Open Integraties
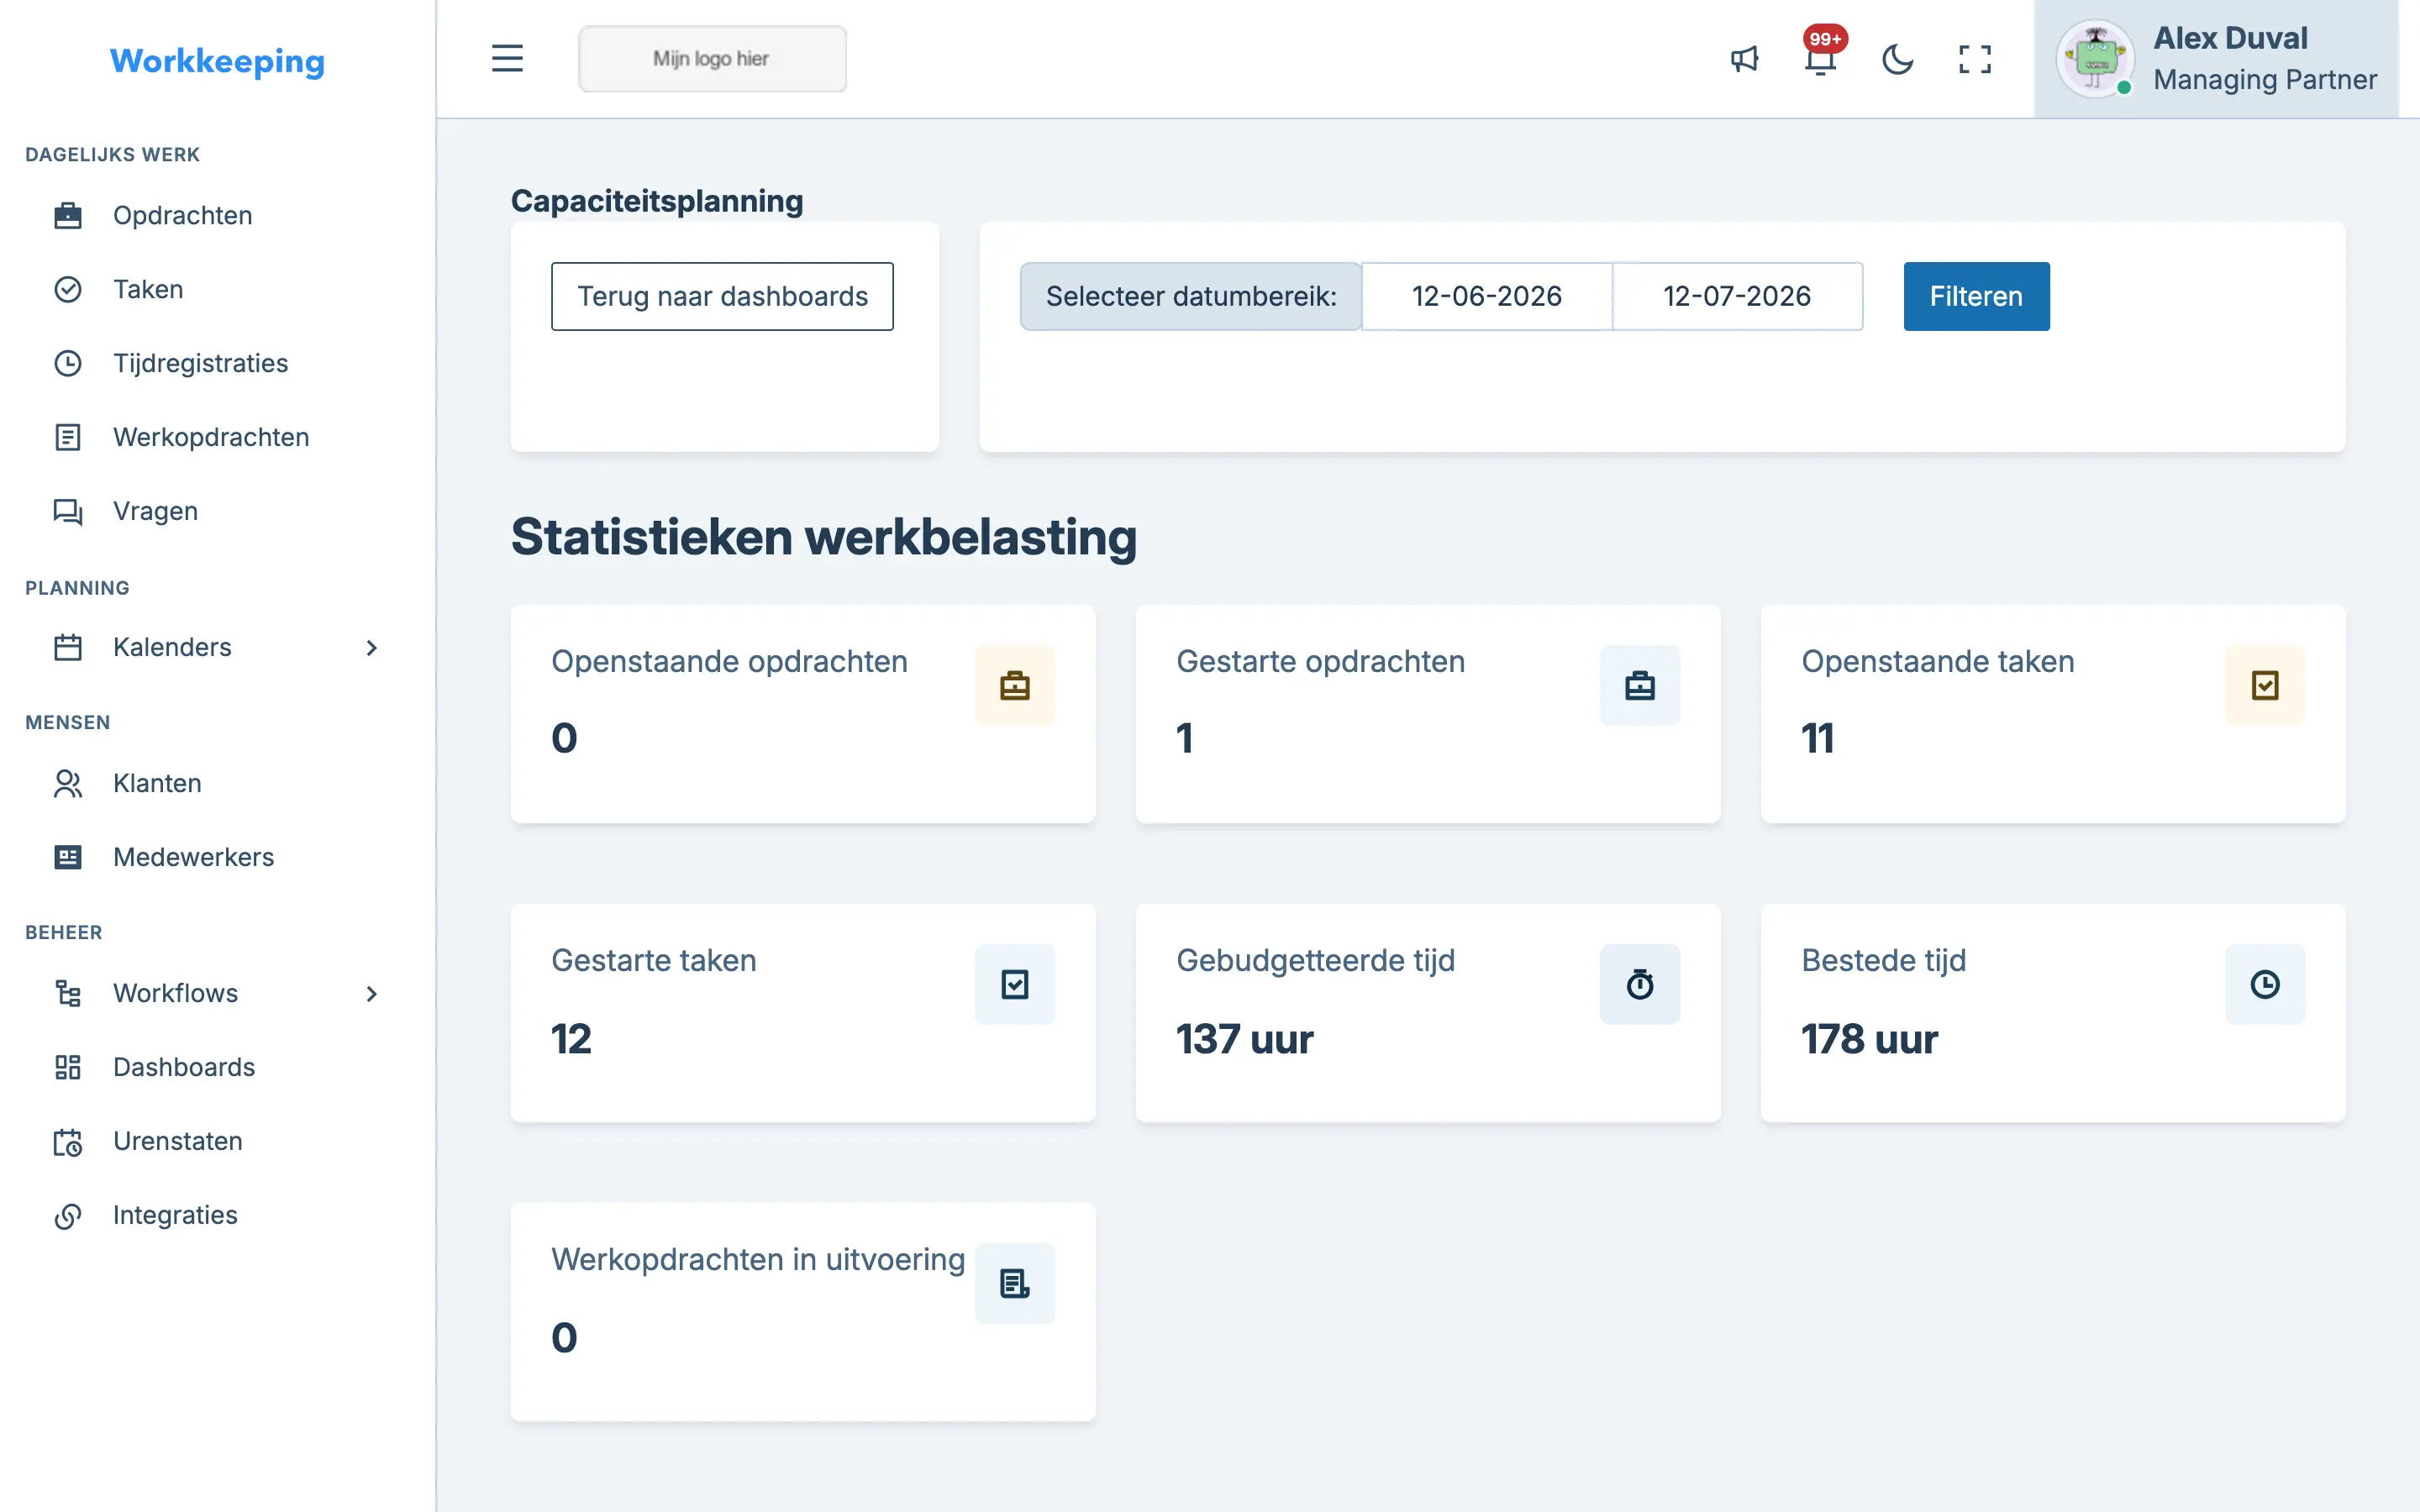 175,1215
